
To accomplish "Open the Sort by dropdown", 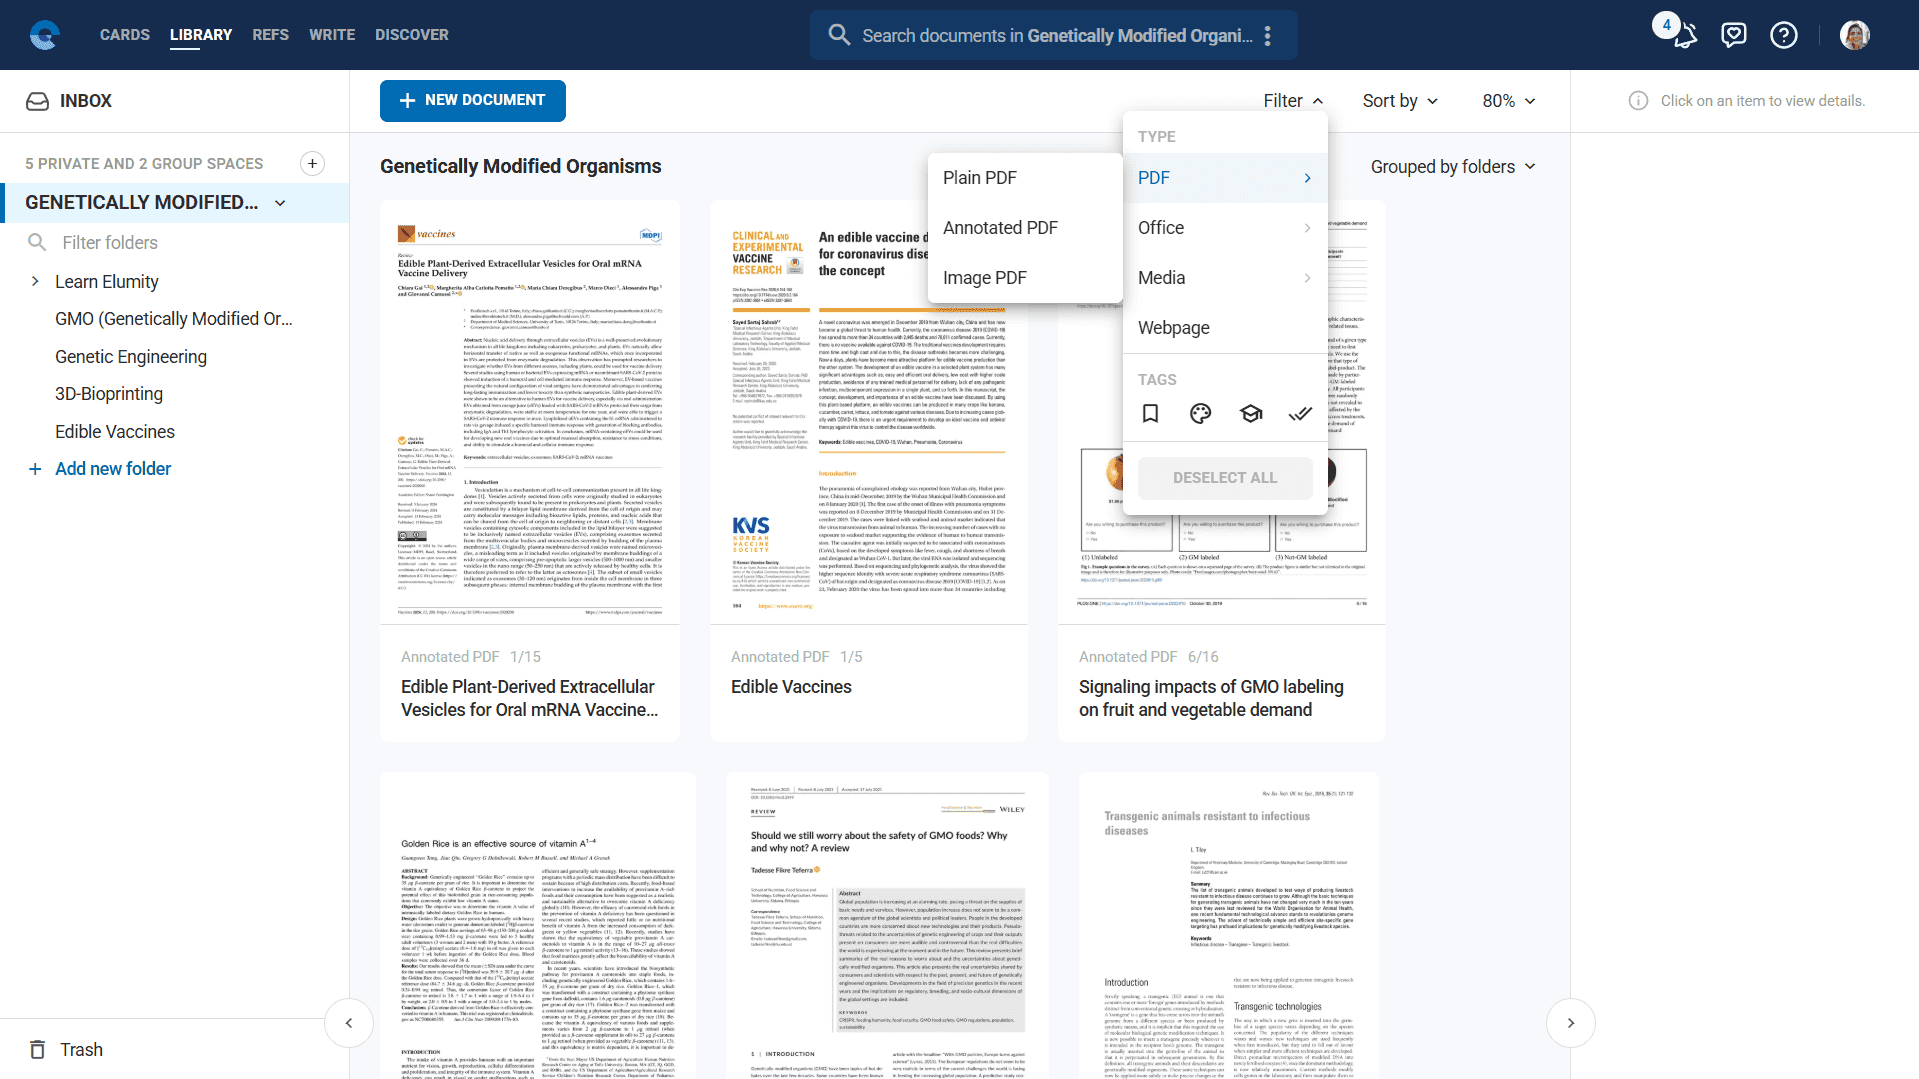I will (1400, 101).
